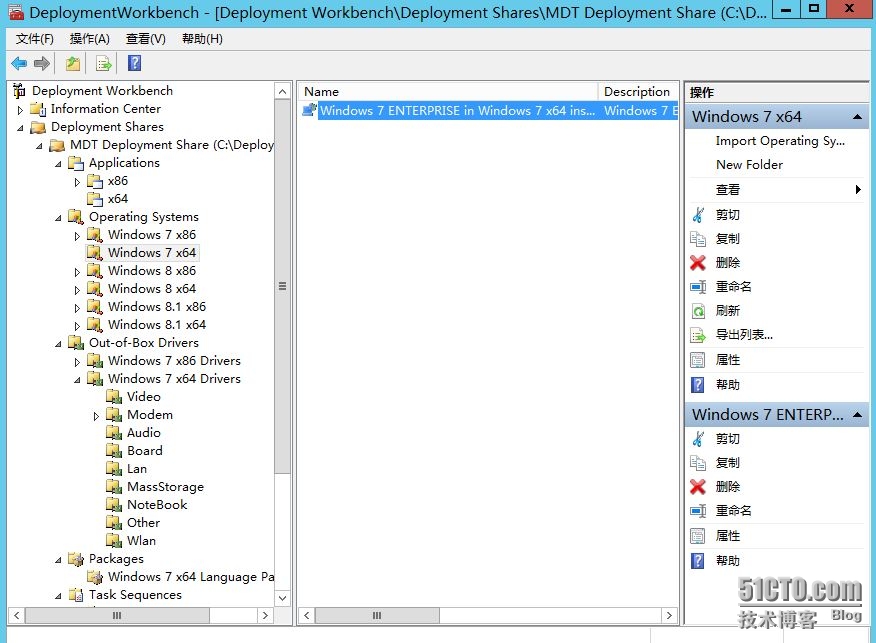Screen dimensions: 876x643
Task: Click 导出列表 action link
Action: click(x=744, y=335)
